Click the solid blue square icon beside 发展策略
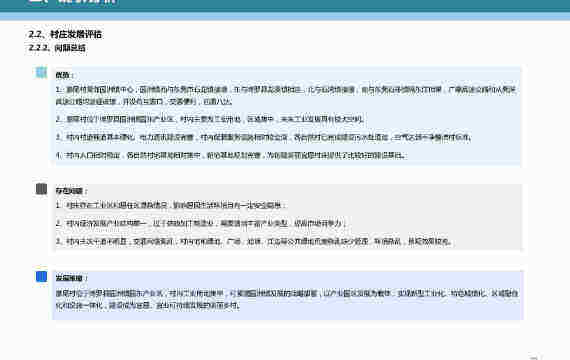570x360 pixels. click(41, 276)
